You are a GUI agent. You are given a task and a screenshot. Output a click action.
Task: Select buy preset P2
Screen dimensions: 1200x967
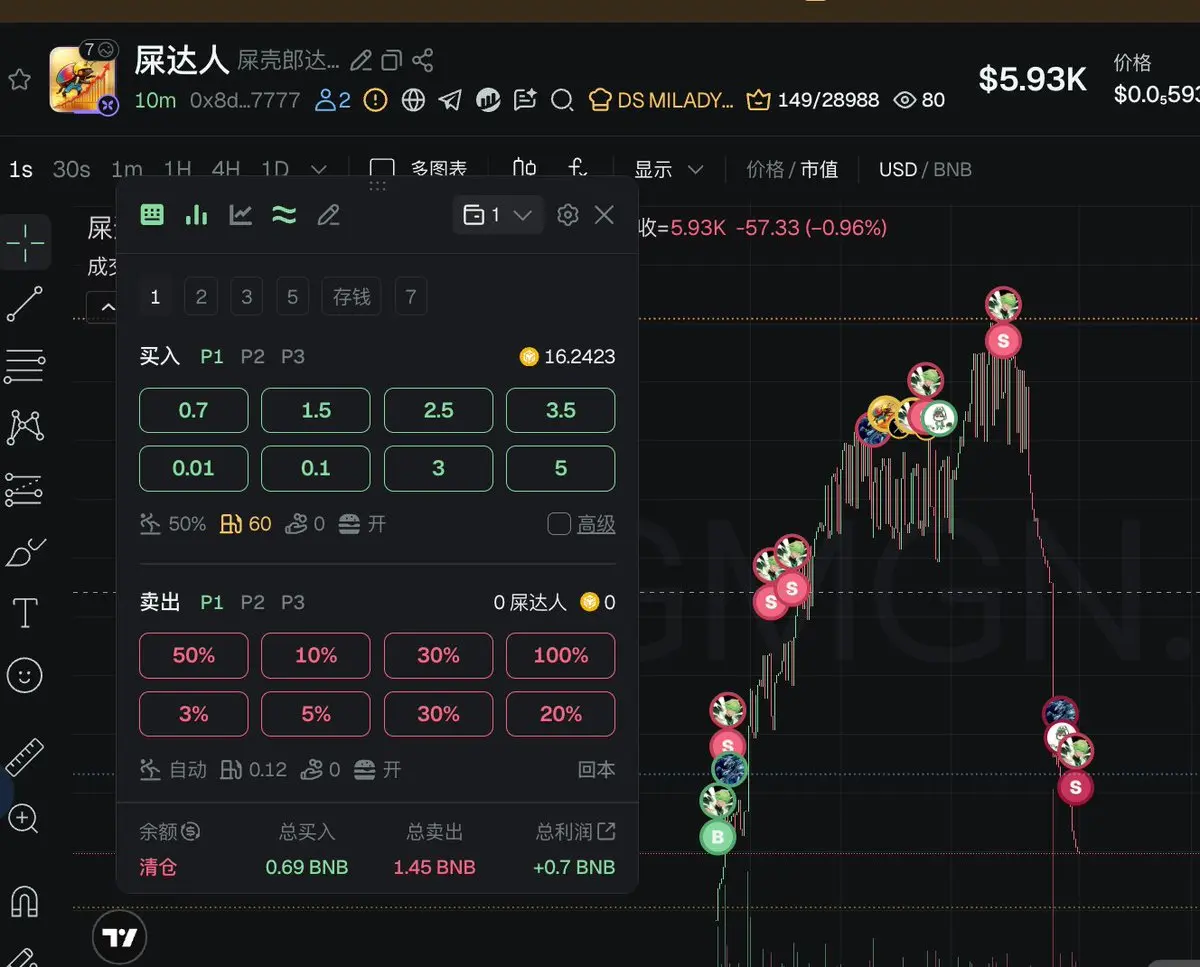pos(252,357)
